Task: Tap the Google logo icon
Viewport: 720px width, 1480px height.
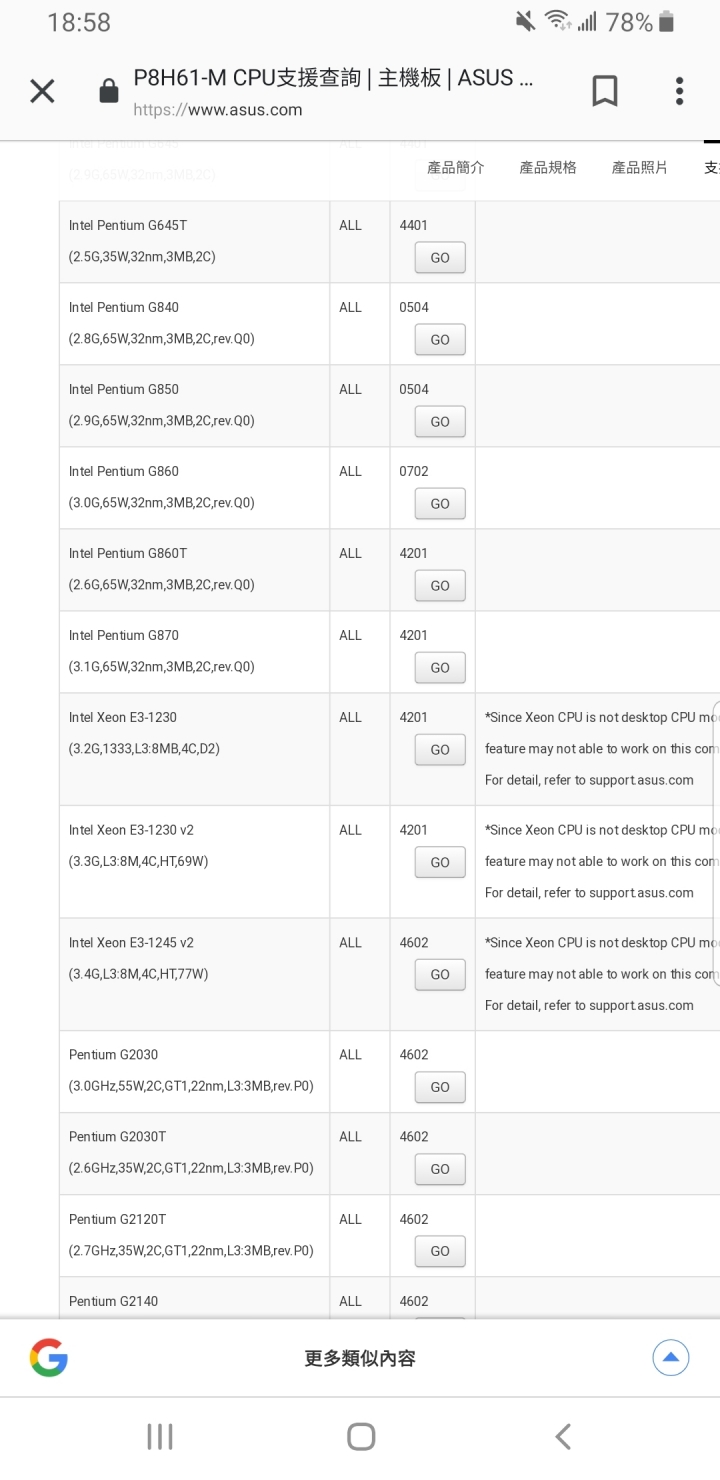Action: (49, 1358)
